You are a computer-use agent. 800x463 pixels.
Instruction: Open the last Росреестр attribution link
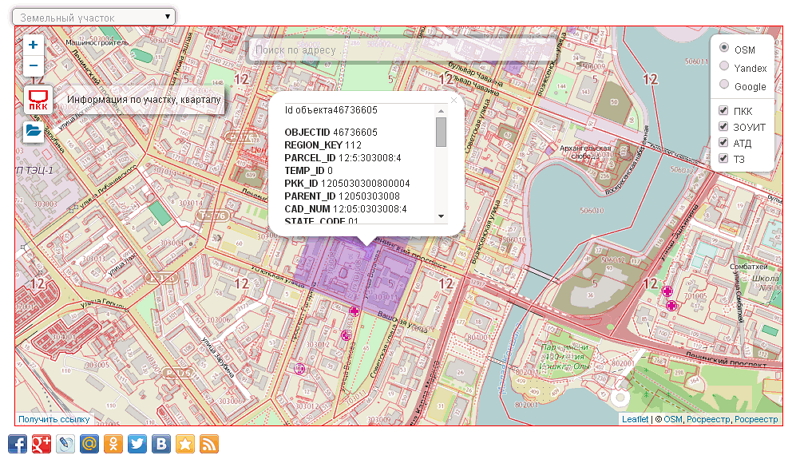coord(756,419)
